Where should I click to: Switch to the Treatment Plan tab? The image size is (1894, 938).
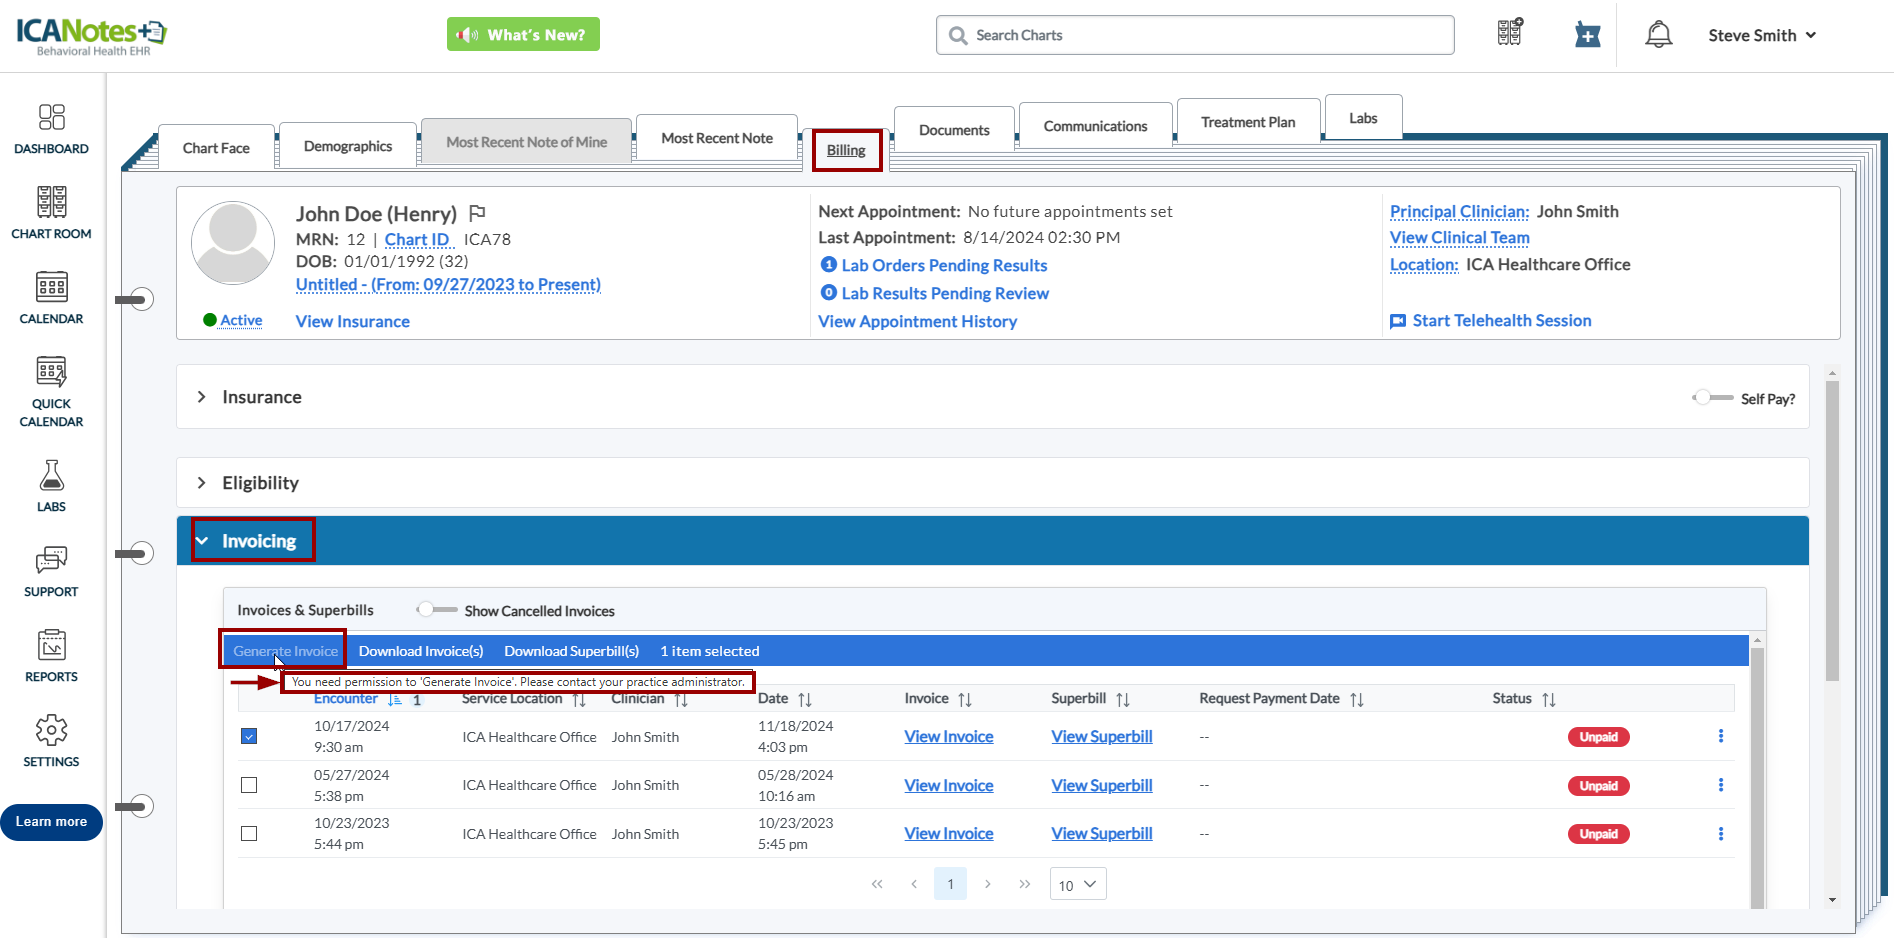point(1247,122)
